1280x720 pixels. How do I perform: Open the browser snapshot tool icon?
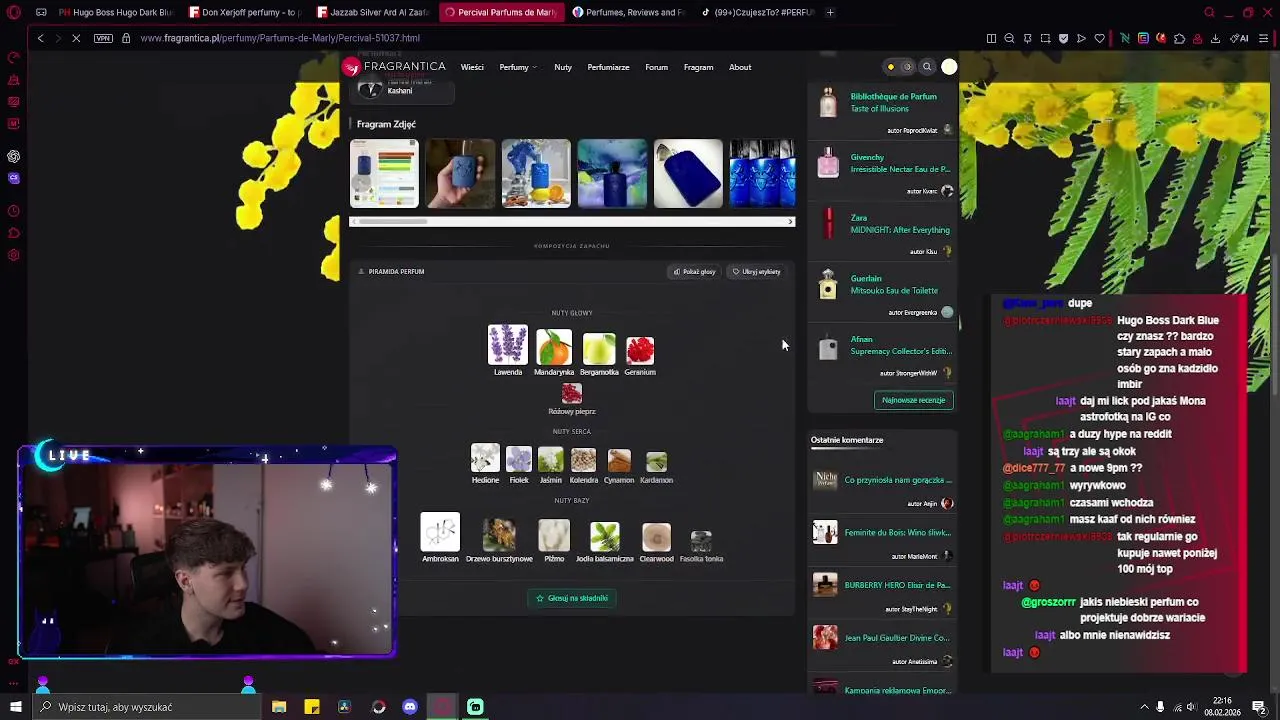(x=1045, y=38)
